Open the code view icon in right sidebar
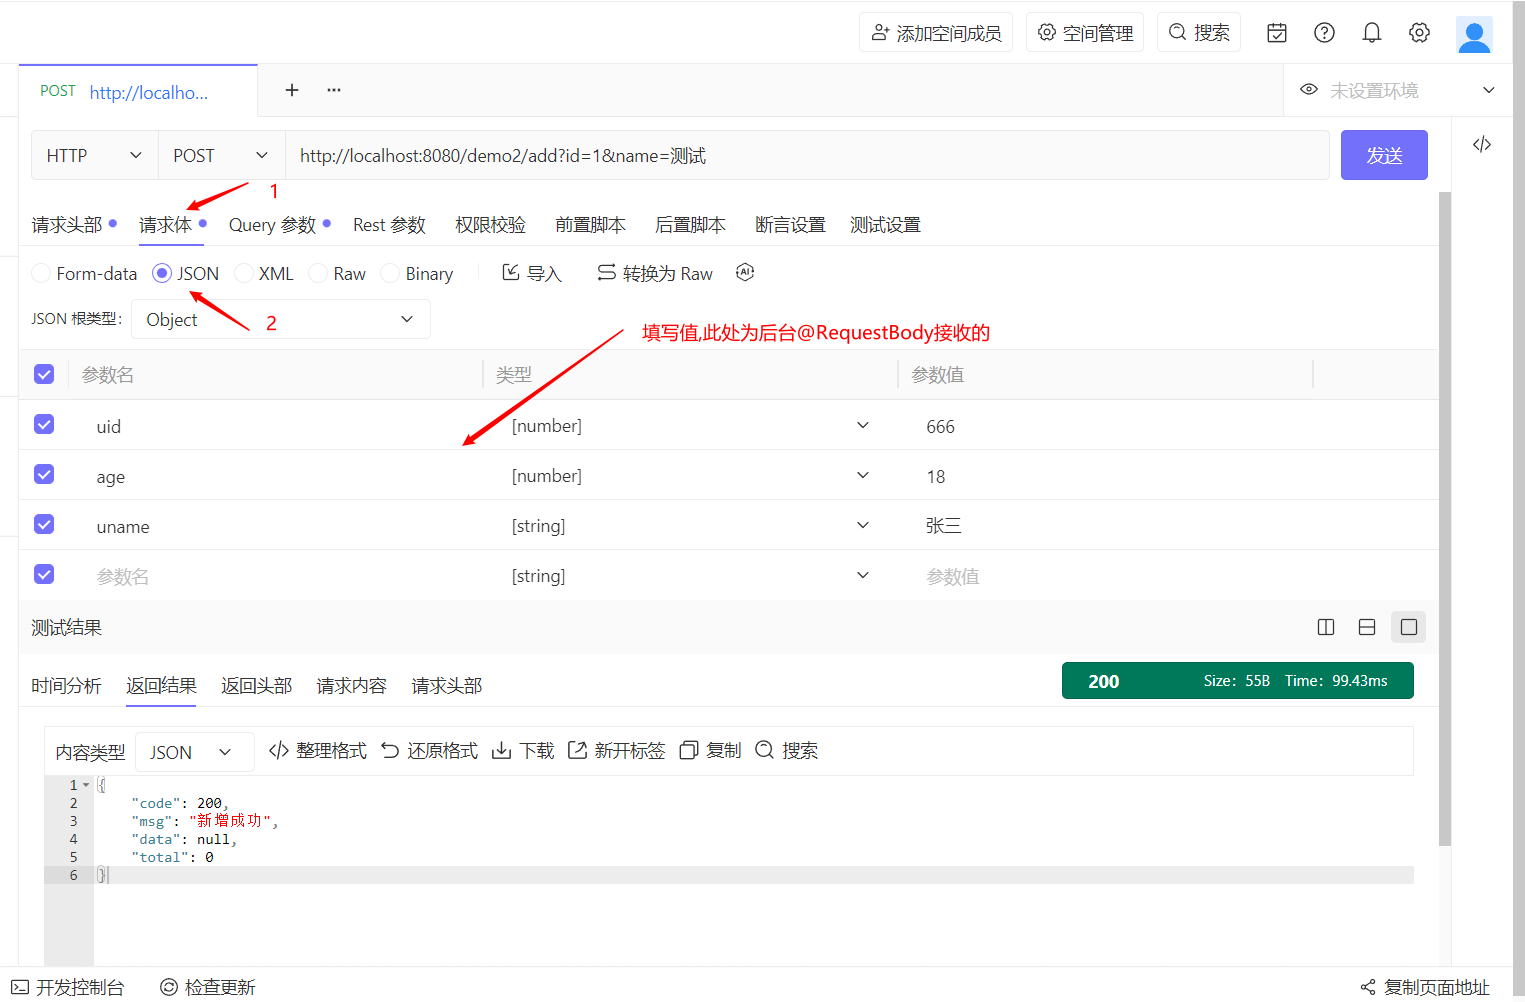This screenshot has width=1525, height=1002. click(1481, 145)
